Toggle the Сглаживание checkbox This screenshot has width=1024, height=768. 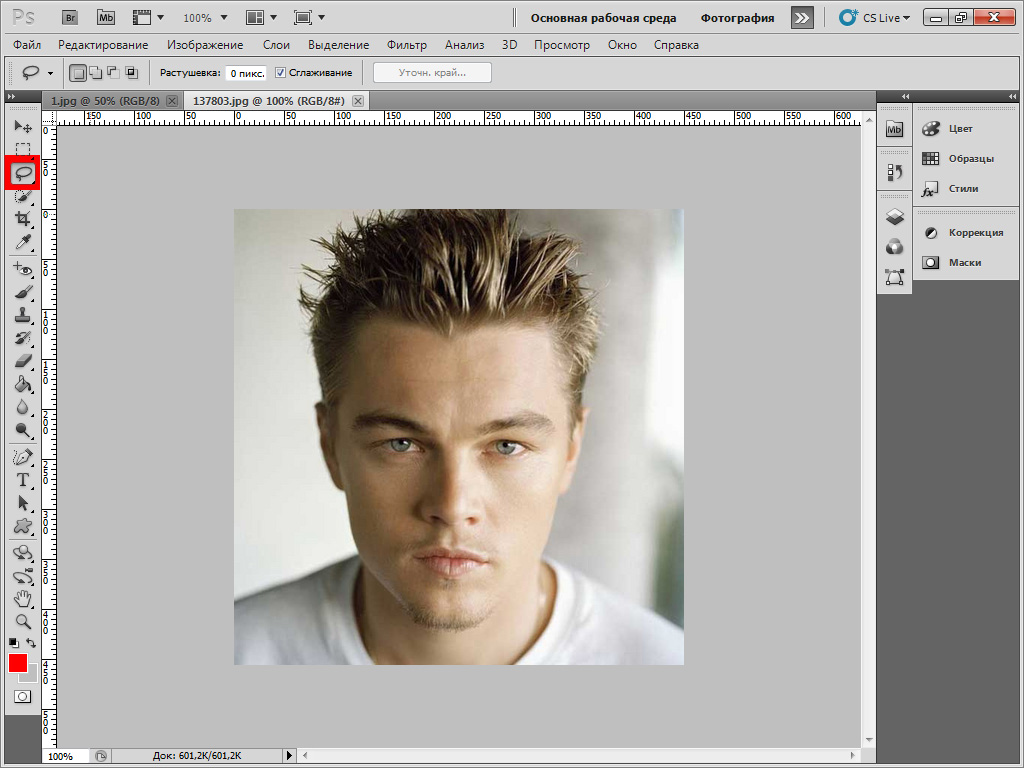[x=280, y=72]
